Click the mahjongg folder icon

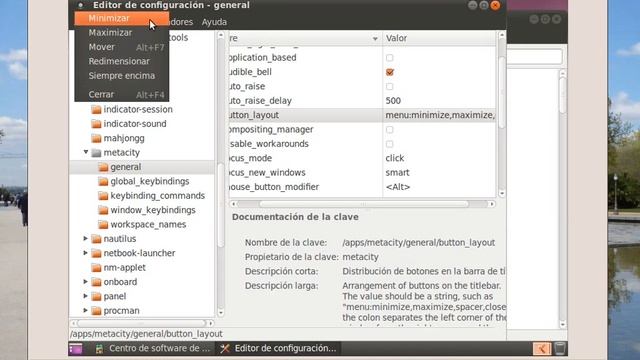tap(96, 138)
